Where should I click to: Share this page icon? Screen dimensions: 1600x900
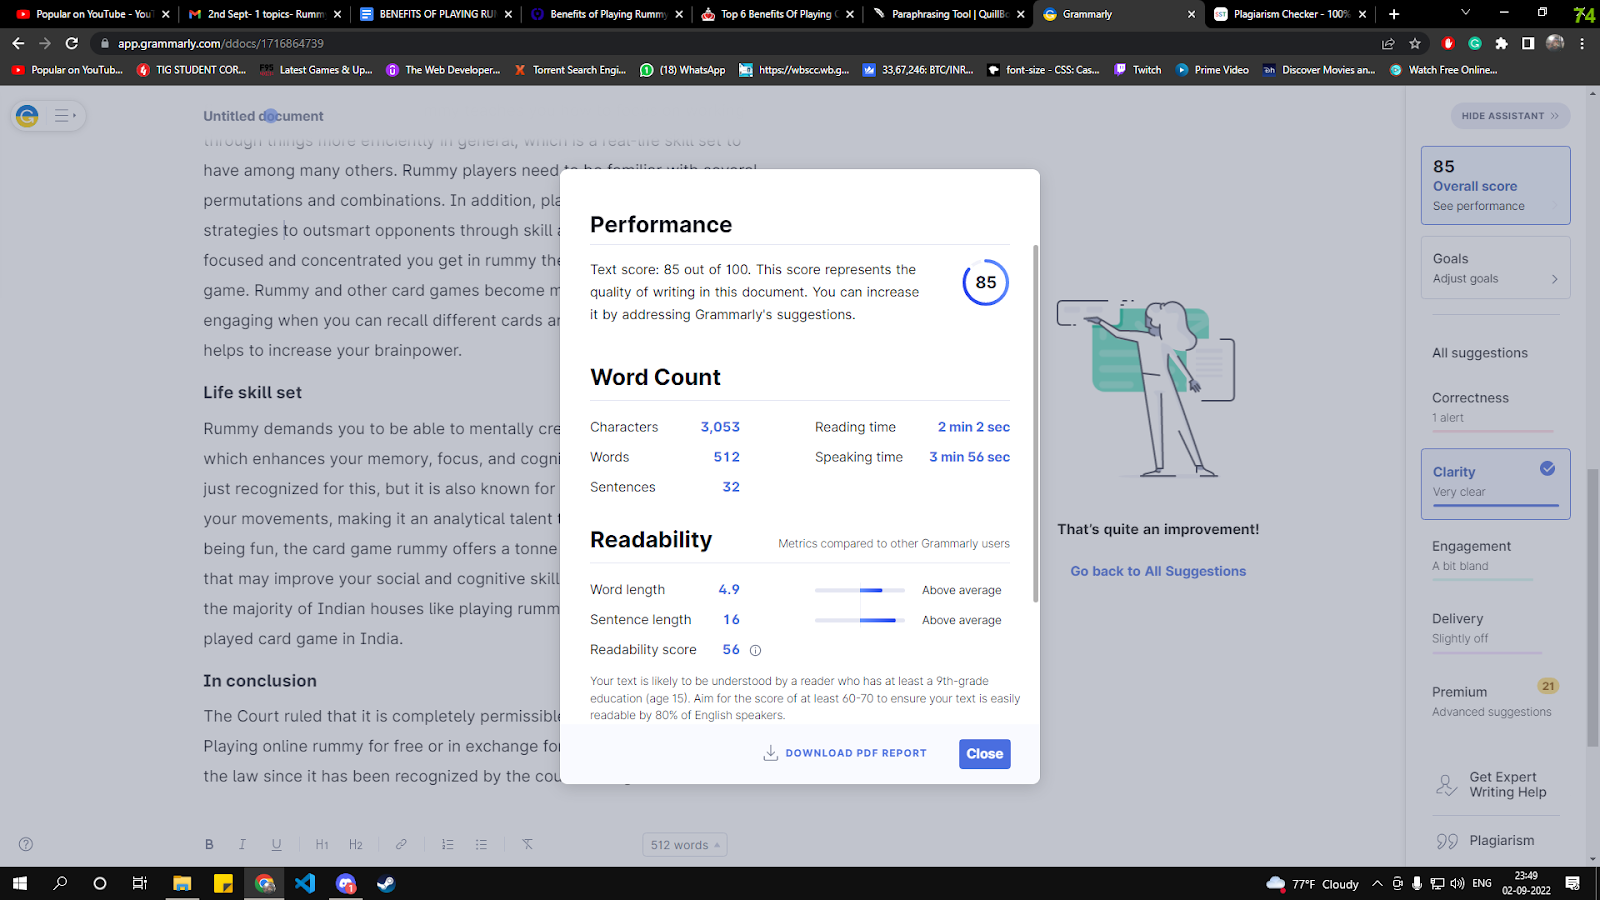tap(1388, 44)
